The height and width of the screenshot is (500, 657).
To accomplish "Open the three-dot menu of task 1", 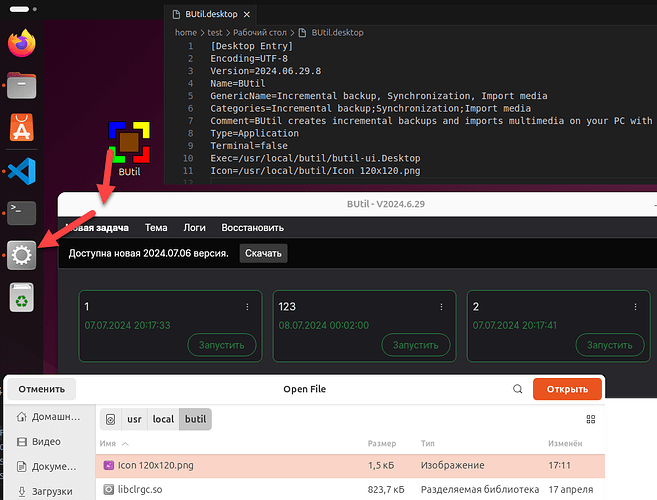I will coord(247,307).
